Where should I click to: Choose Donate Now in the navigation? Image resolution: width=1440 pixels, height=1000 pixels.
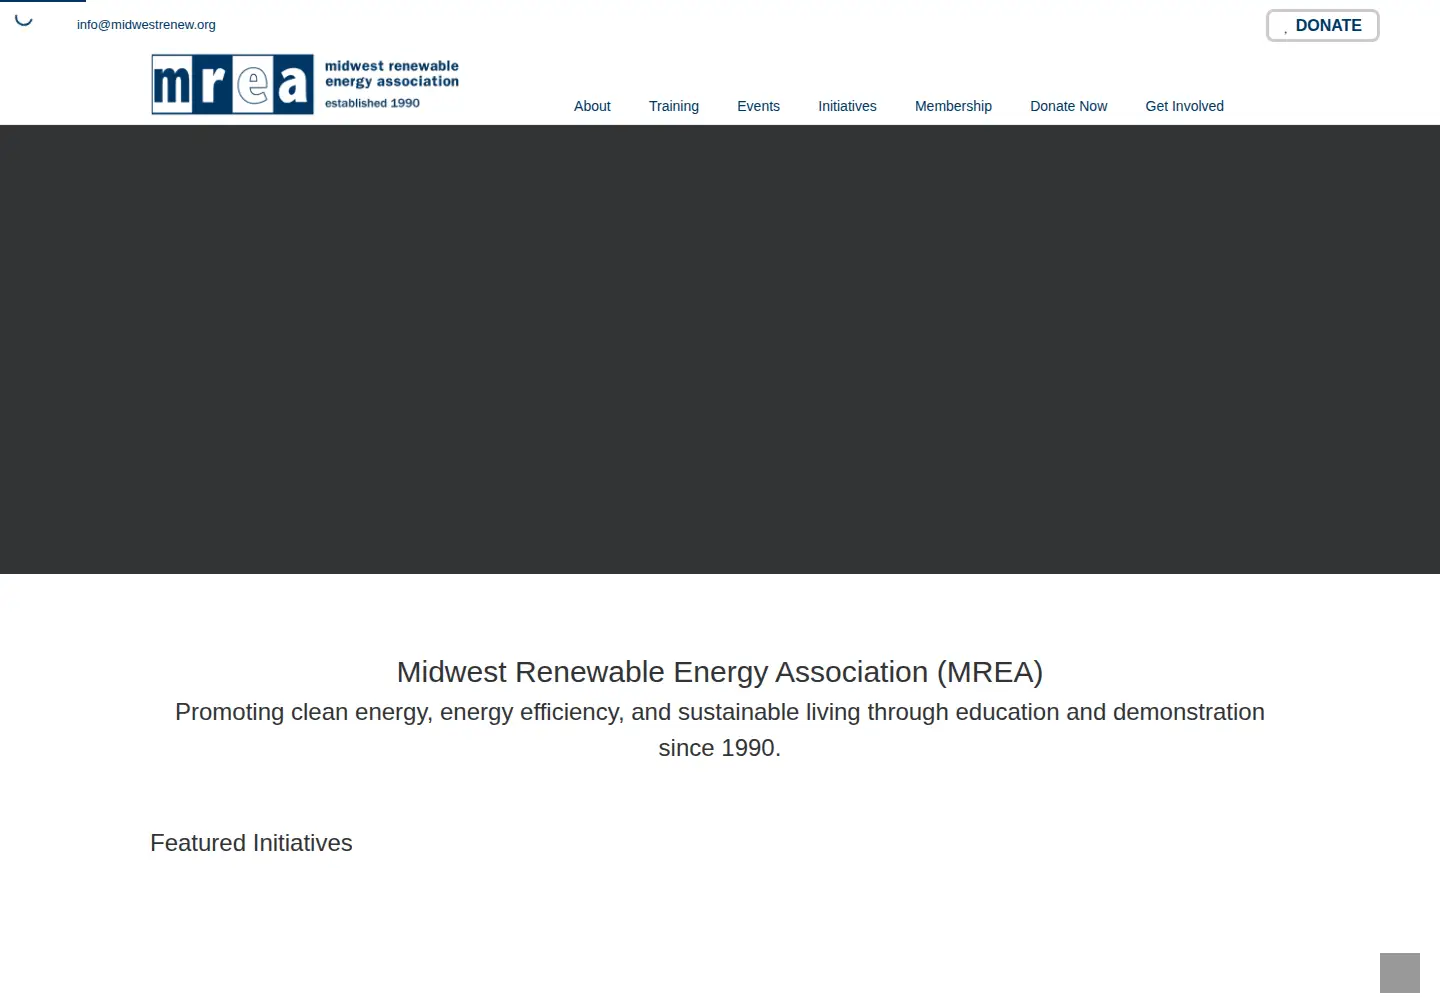point(1069,106)
